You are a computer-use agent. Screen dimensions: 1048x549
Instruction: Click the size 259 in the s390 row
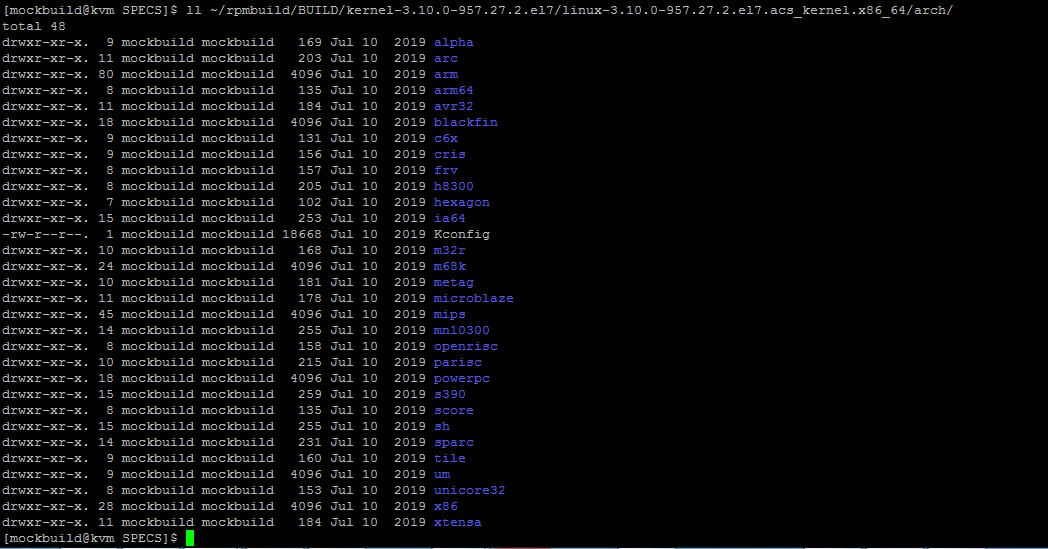click(x=310, y=395)
